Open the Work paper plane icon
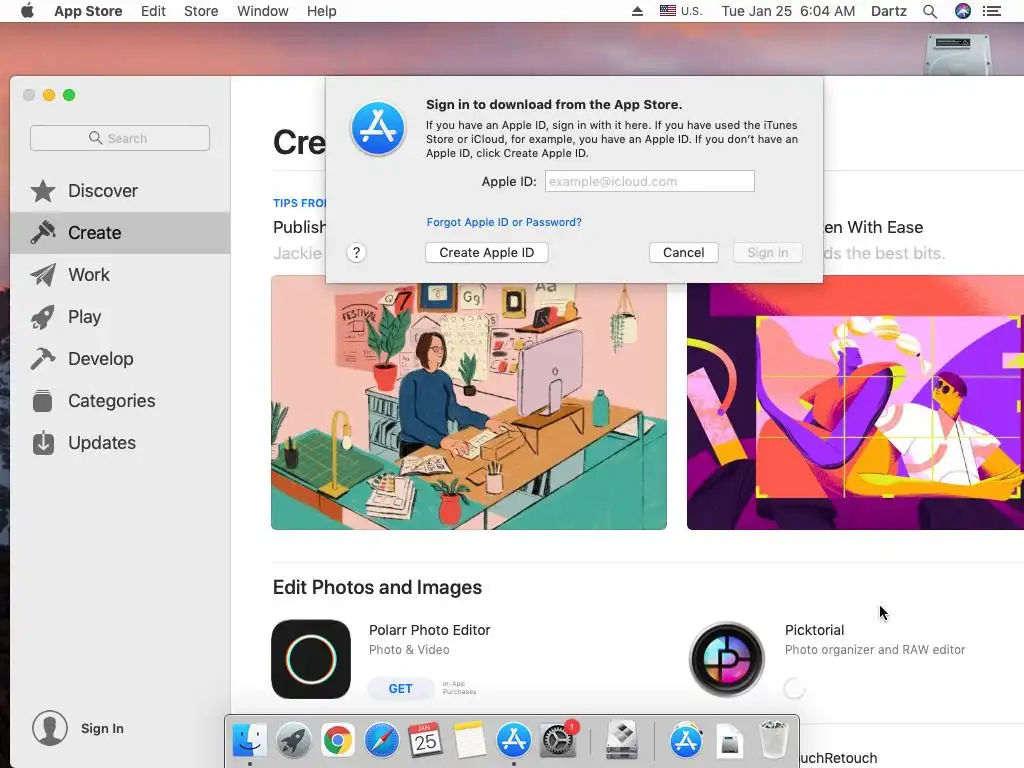Viewport: 1024px width, 768px height. (x=43, y=275)
